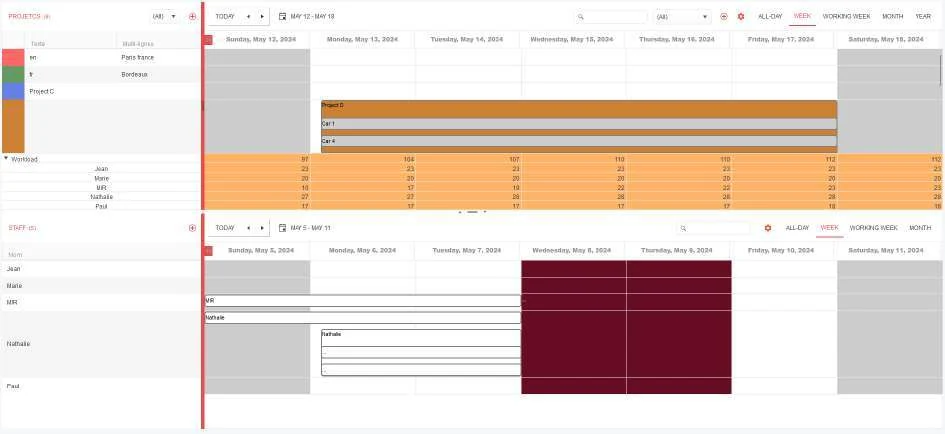Screen dimensions: 945x434
Task: Click the 'Paris france' cell
Action: pos(137,58)
